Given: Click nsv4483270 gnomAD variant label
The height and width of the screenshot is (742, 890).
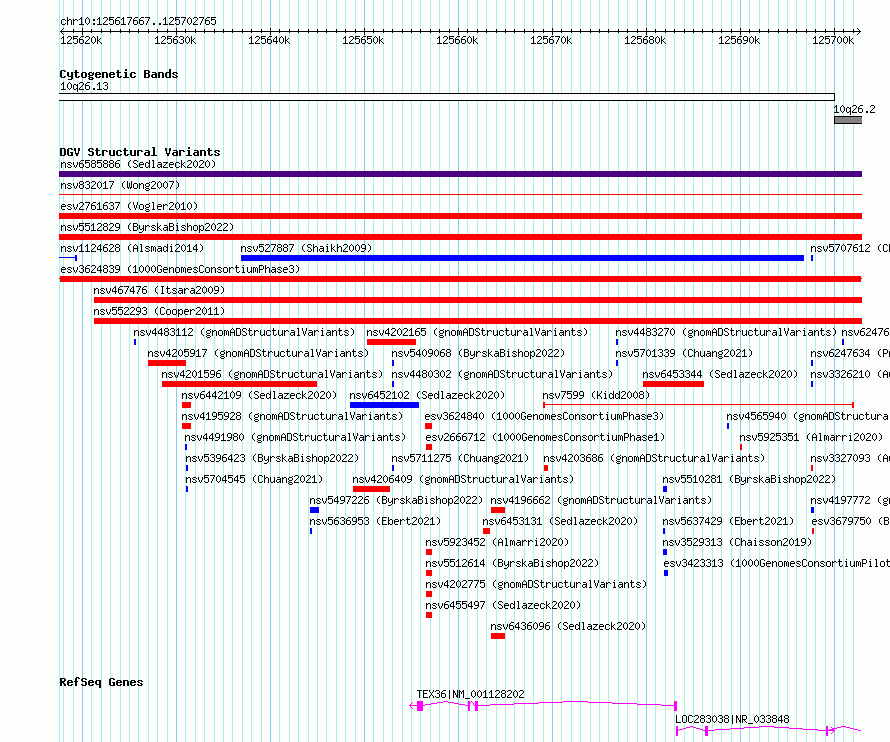Looking at the screenshot, I should click(x=726, y=332).
